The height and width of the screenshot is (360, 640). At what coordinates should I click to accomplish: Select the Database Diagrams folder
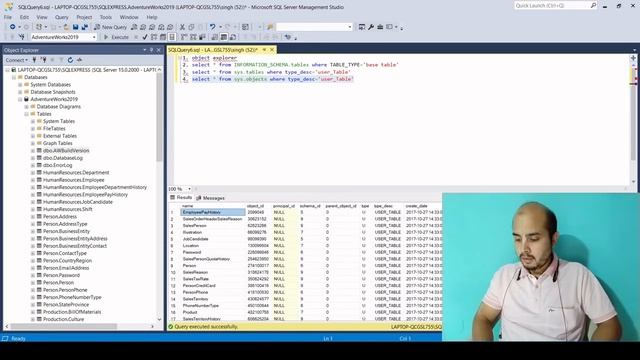(x=59, y=107)
